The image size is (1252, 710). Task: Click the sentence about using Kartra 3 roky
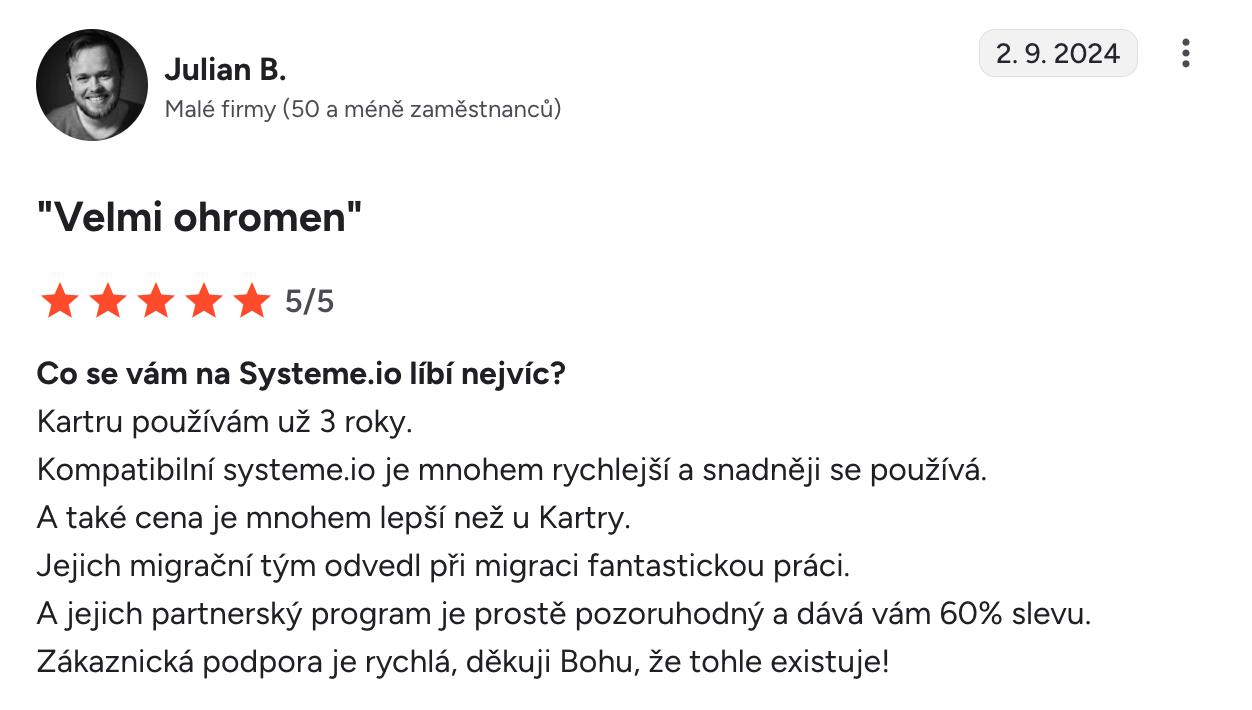[x=224, y=422]
